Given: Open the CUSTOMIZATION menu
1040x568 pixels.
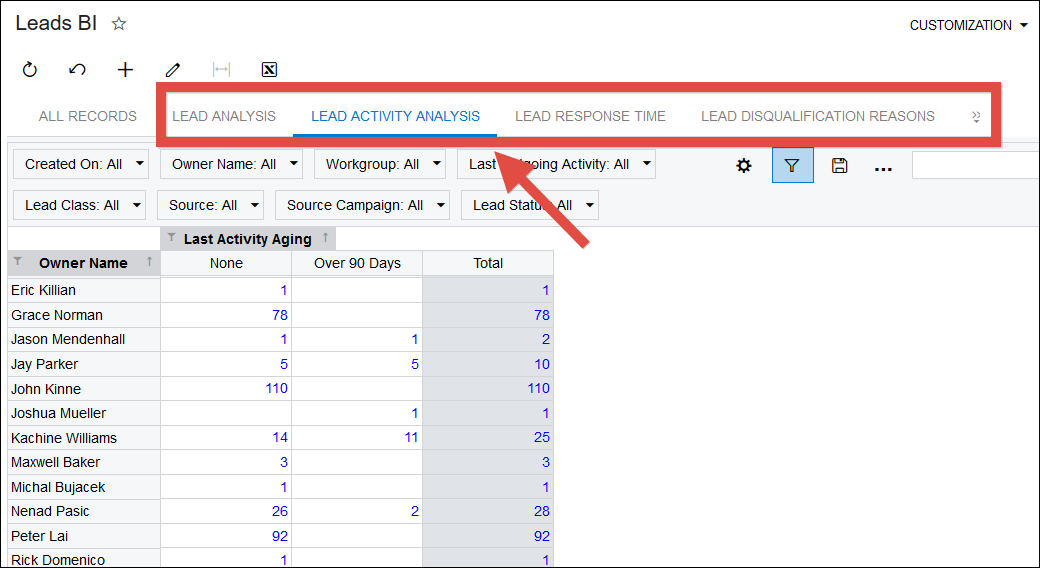Looking at the screenshot, I should (968, 25).
